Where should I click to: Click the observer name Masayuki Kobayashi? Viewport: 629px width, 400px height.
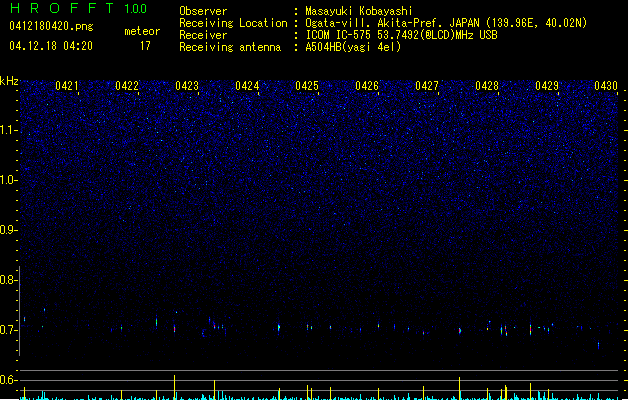pos(359,11)
